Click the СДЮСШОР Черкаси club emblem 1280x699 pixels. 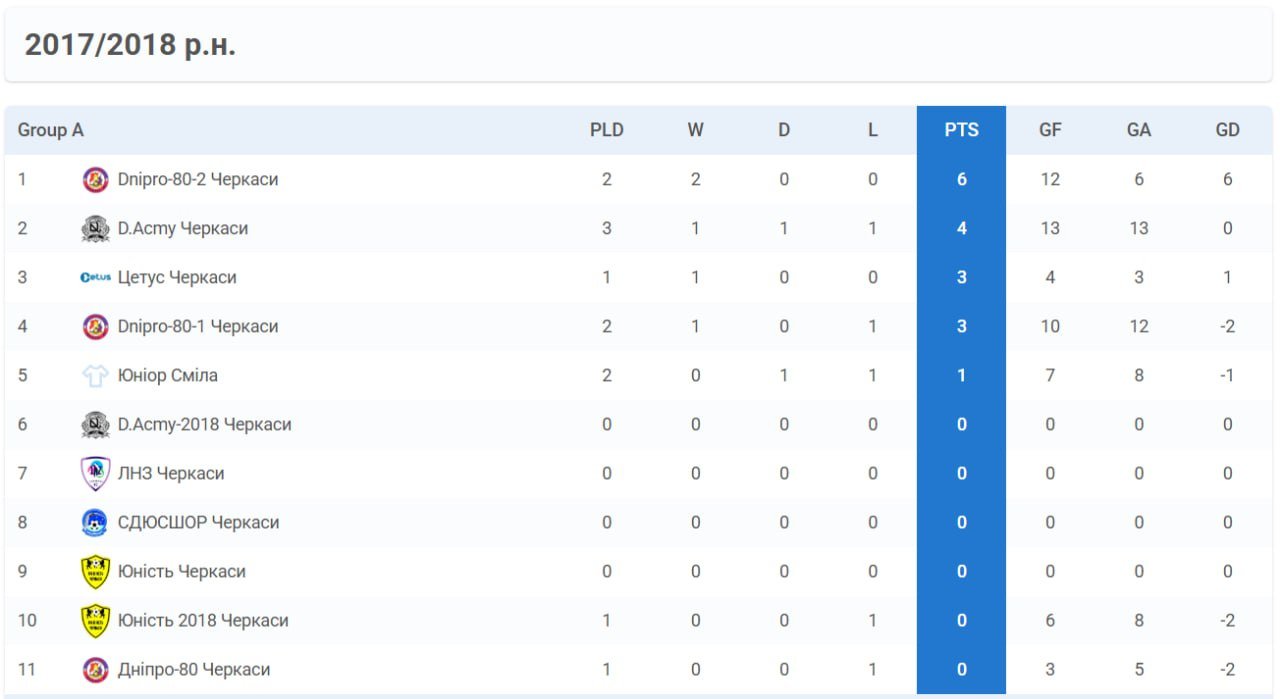(x=95, y=523)
